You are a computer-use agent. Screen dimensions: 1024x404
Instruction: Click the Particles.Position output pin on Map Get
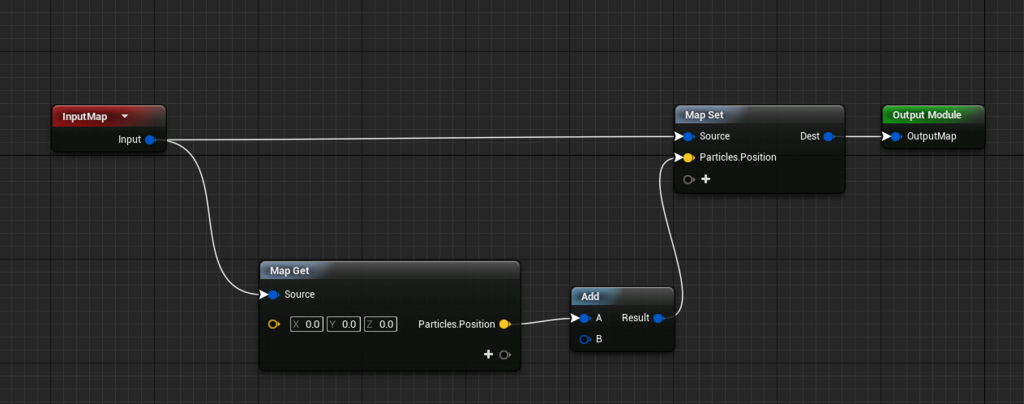(504, 324)
